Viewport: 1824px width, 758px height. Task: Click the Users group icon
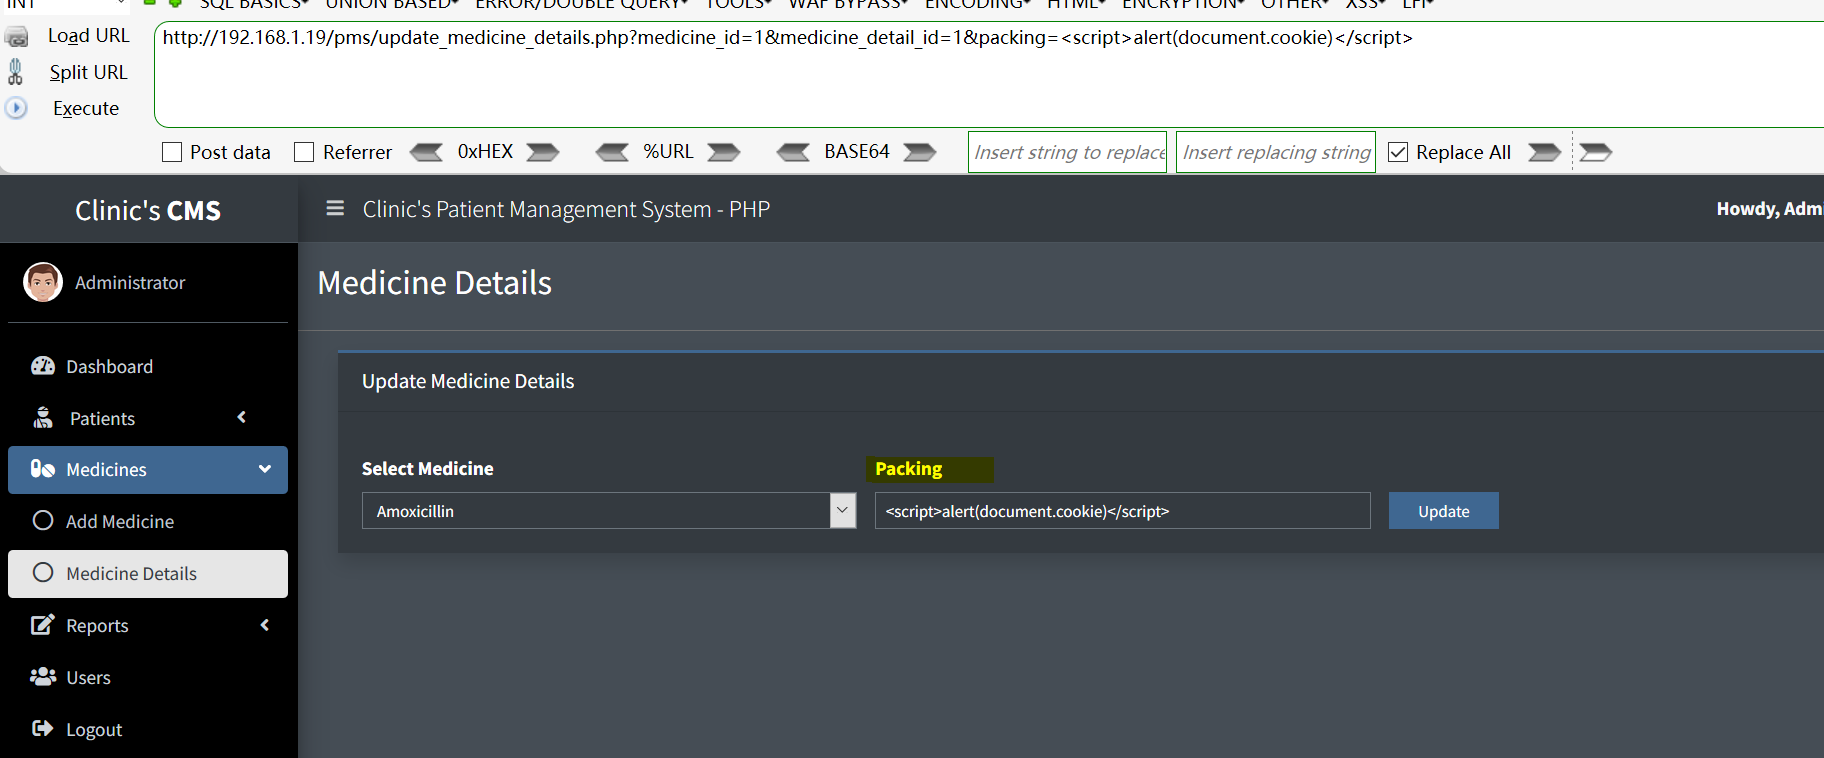(x=43, y=677)
